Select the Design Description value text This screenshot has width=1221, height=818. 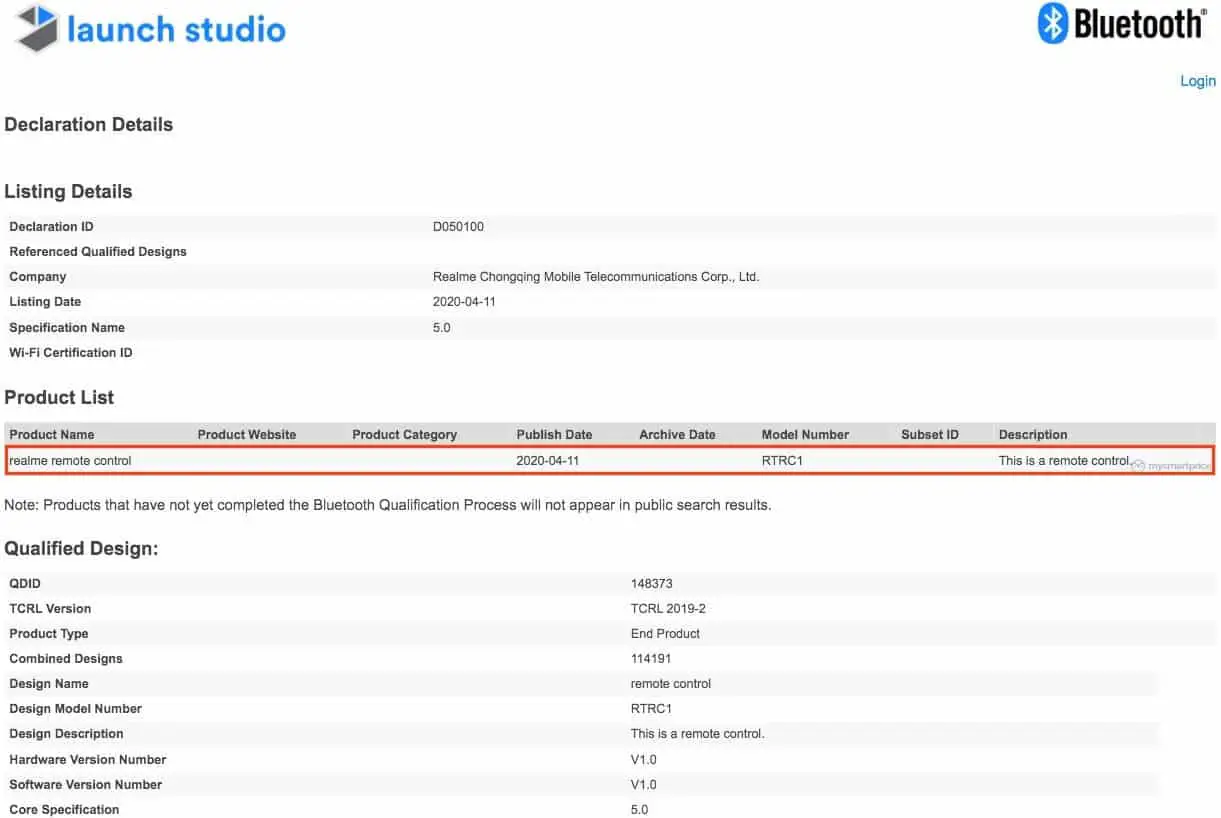click(698, 734)
